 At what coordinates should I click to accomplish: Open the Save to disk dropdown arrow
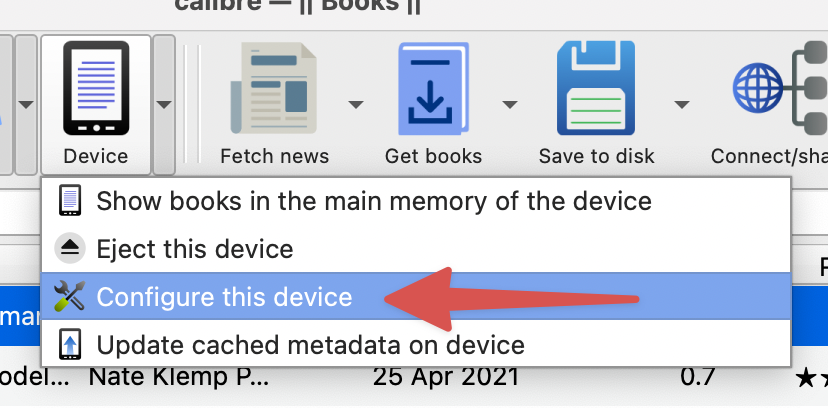(683, 103)
